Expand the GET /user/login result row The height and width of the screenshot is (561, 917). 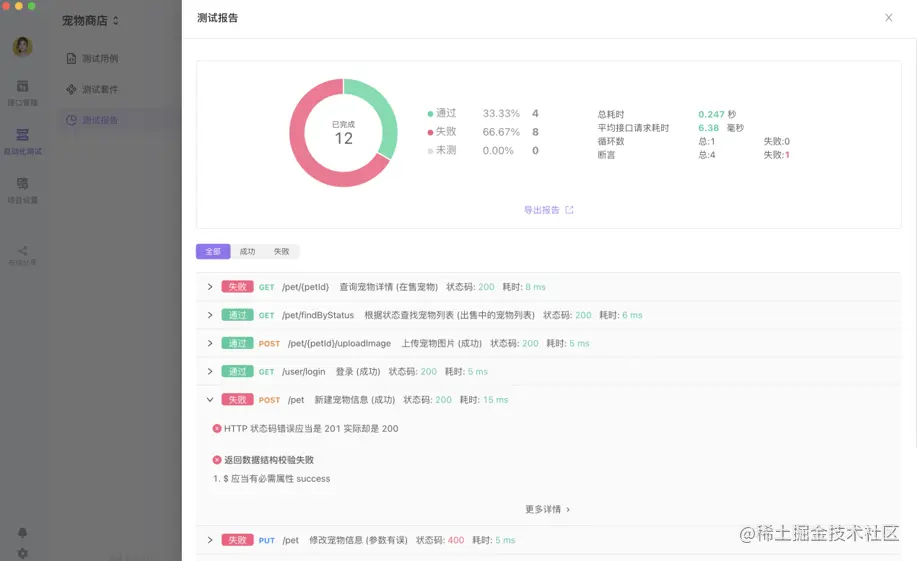(210, 371)
